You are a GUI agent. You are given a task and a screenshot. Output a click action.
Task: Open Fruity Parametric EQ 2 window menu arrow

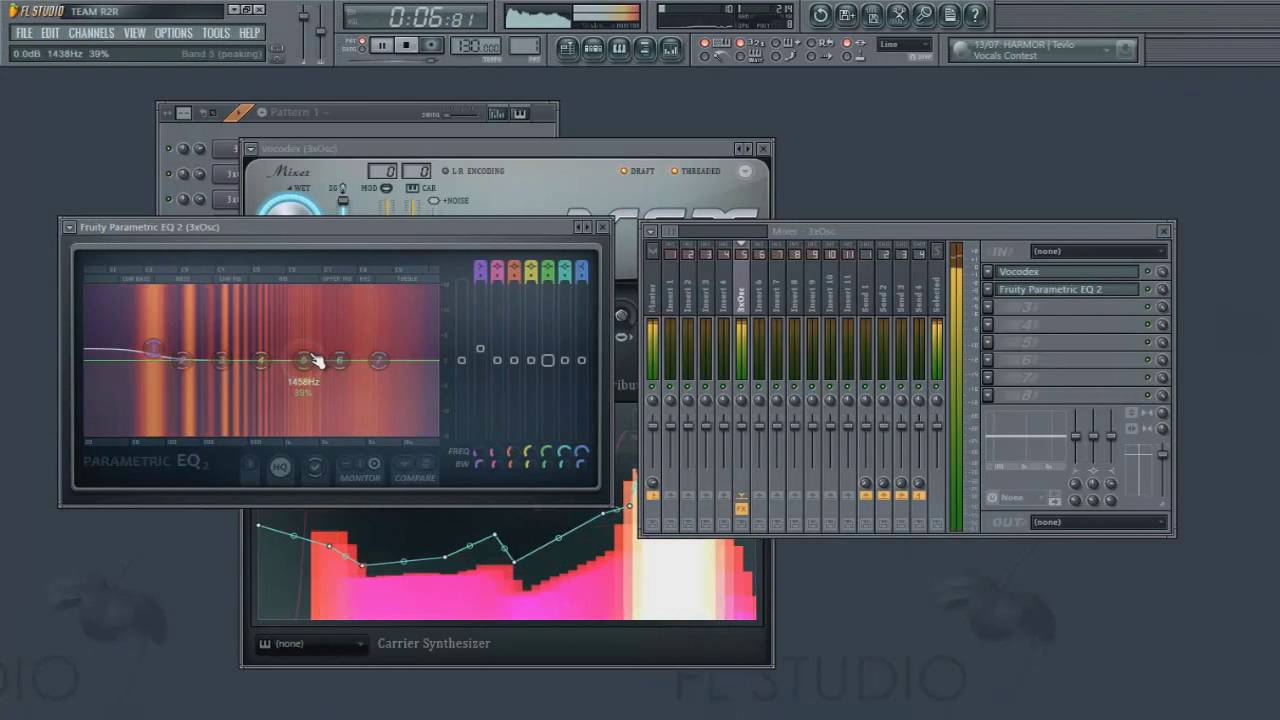point(69,227)
